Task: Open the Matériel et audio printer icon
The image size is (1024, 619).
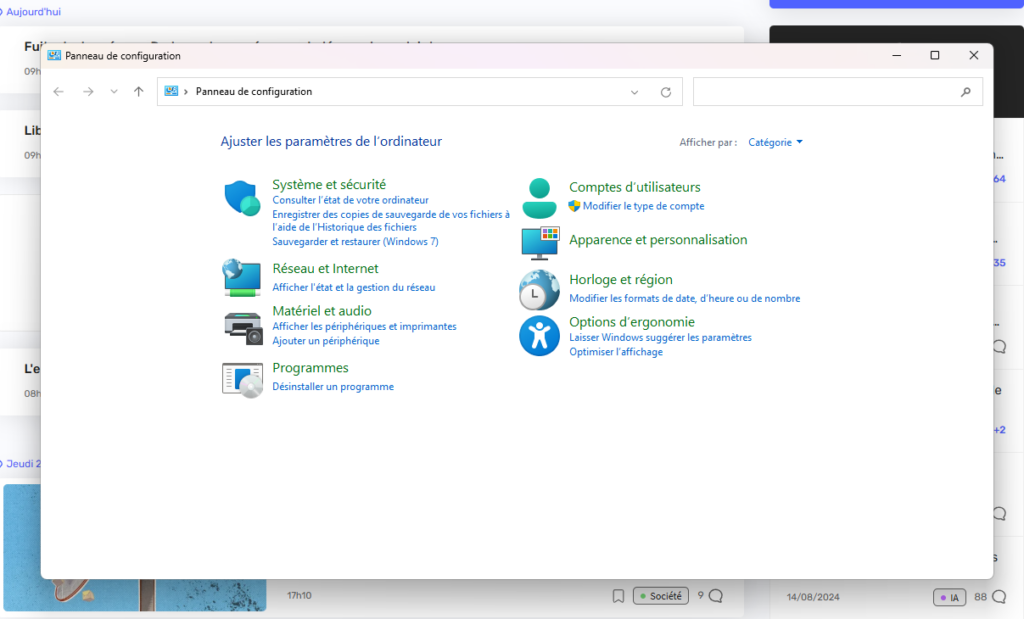Action: (243, 328)
